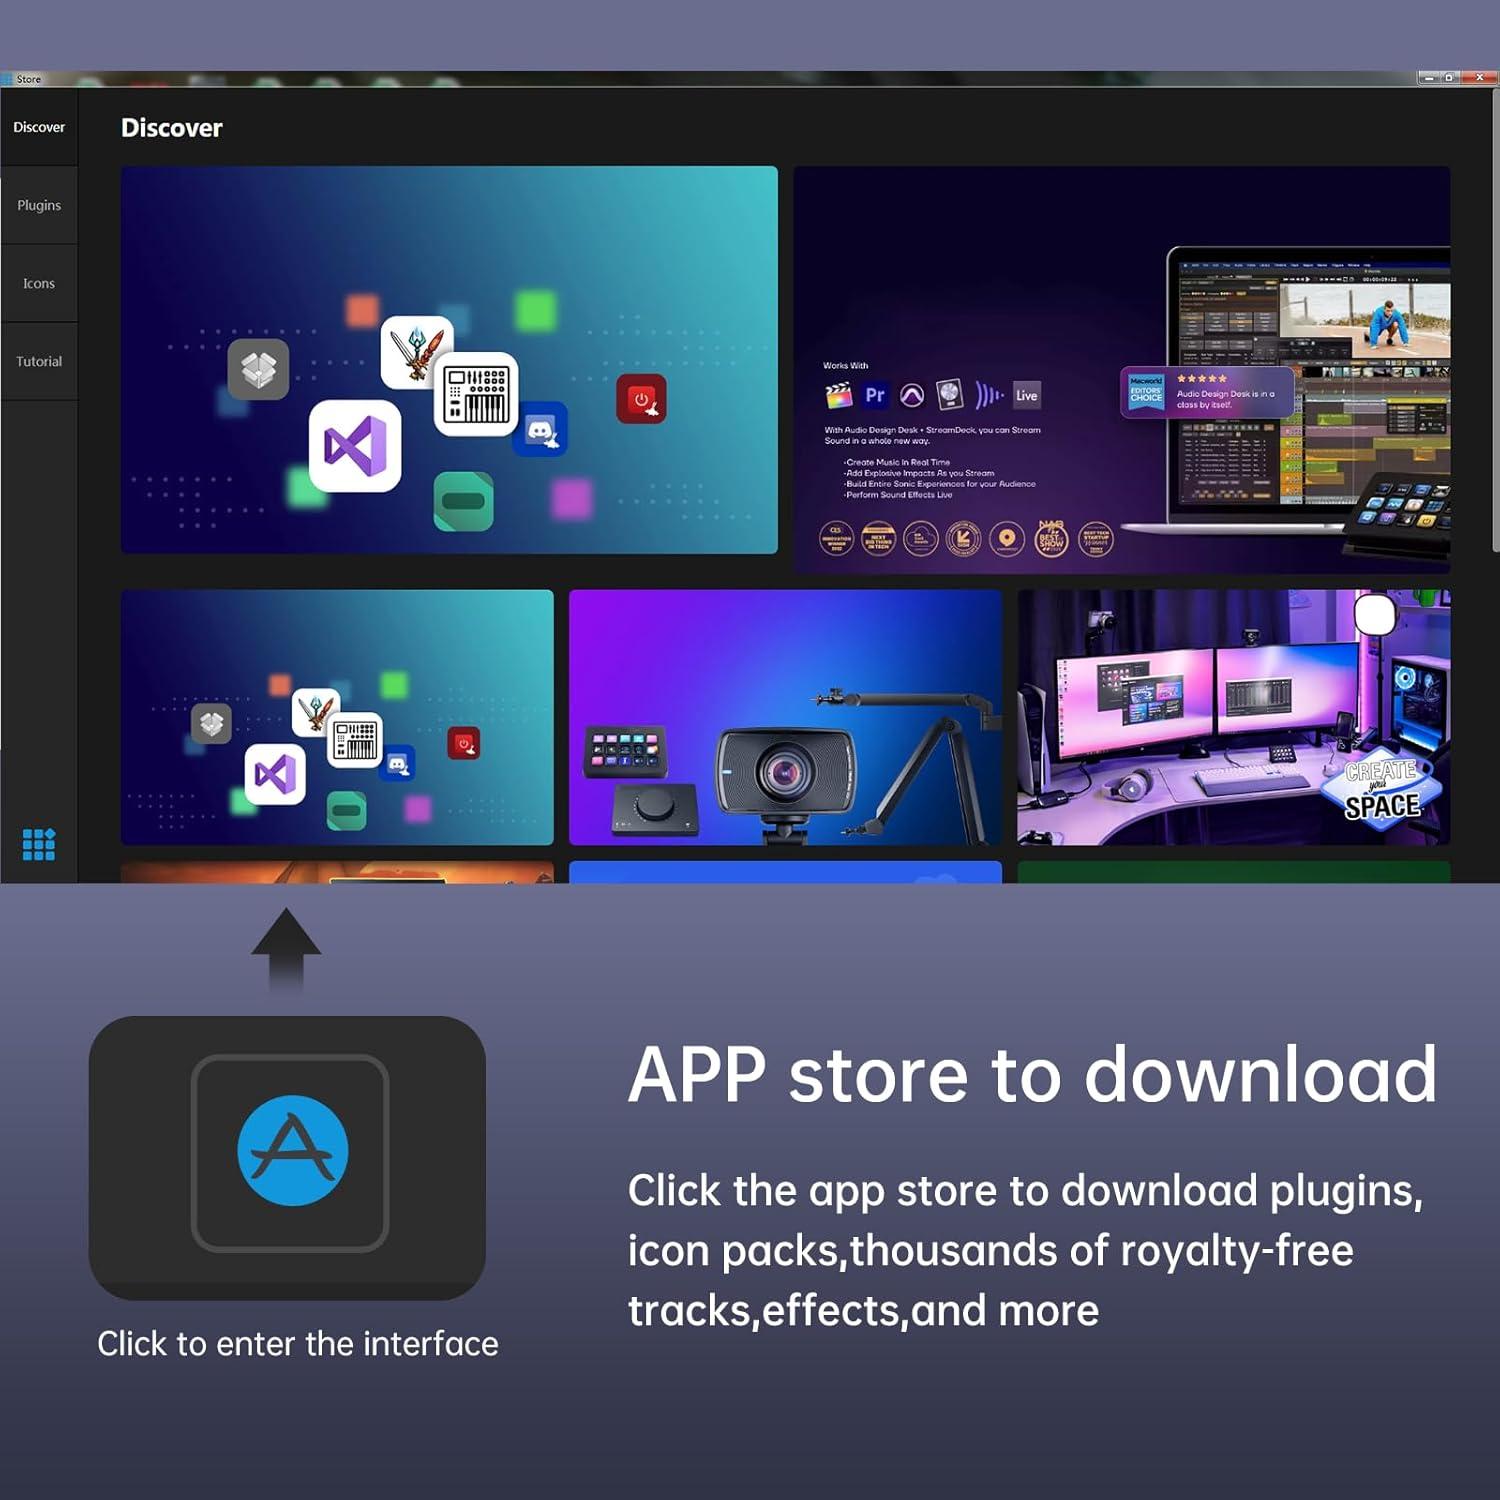
Task: Close the Store window
Action: click(x=1479, y=78)
